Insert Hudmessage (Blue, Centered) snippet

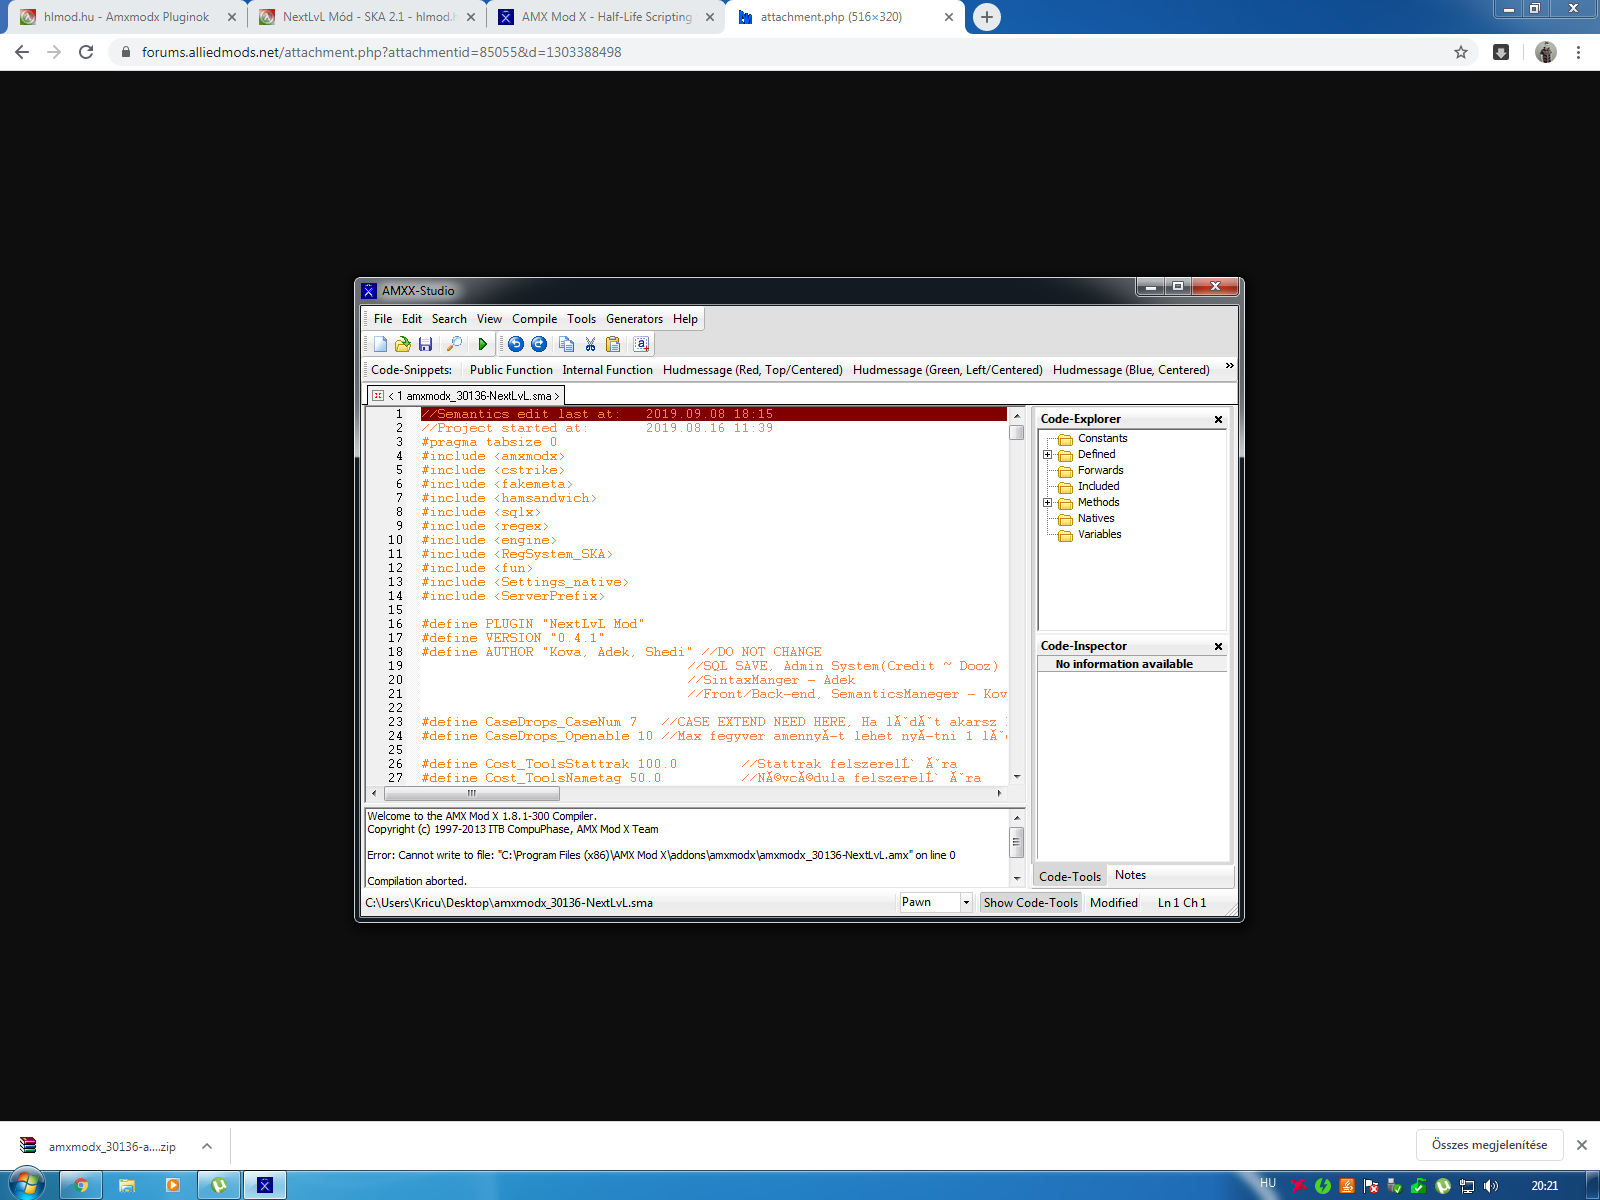click(1131, 370)
